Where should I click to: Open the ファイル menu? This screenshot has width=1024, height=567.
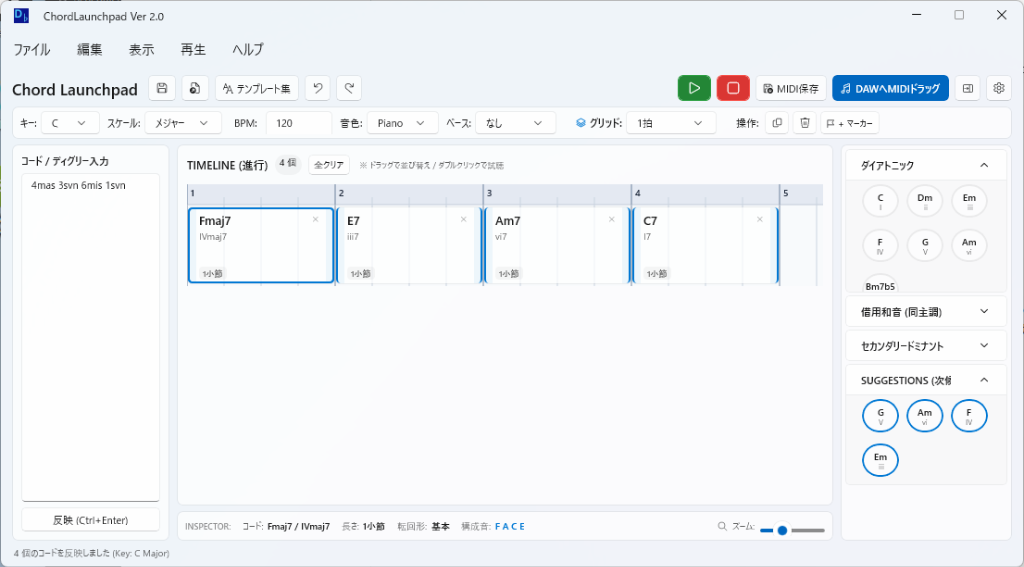point(31,50)
